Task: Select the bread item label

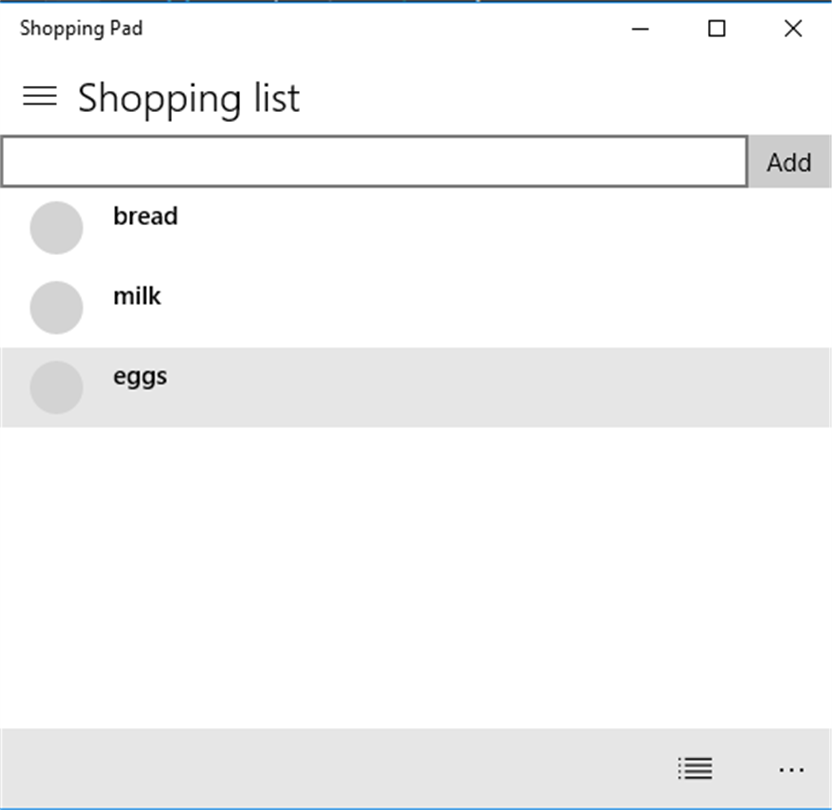Action: point(145,216)
